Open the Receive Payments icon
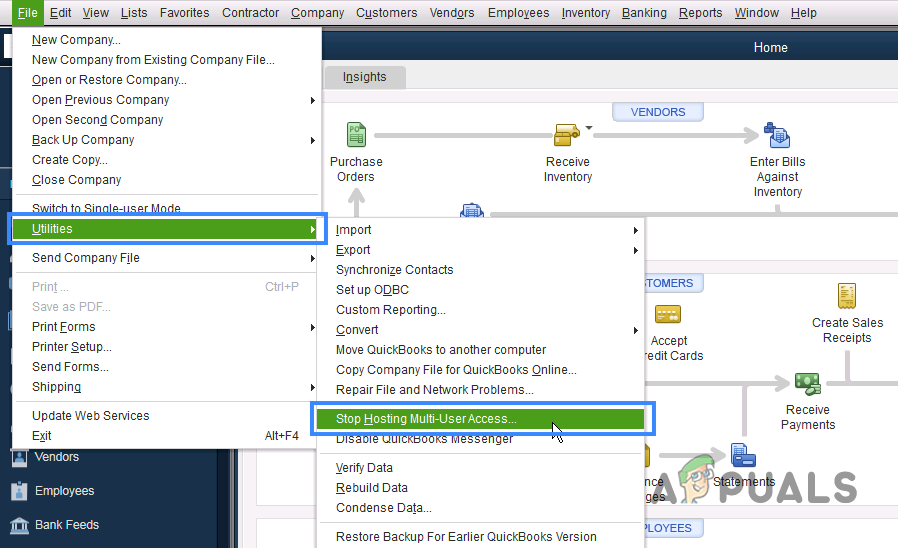The height and width of the screenshot is (548, 898). (x=808, y=384)
